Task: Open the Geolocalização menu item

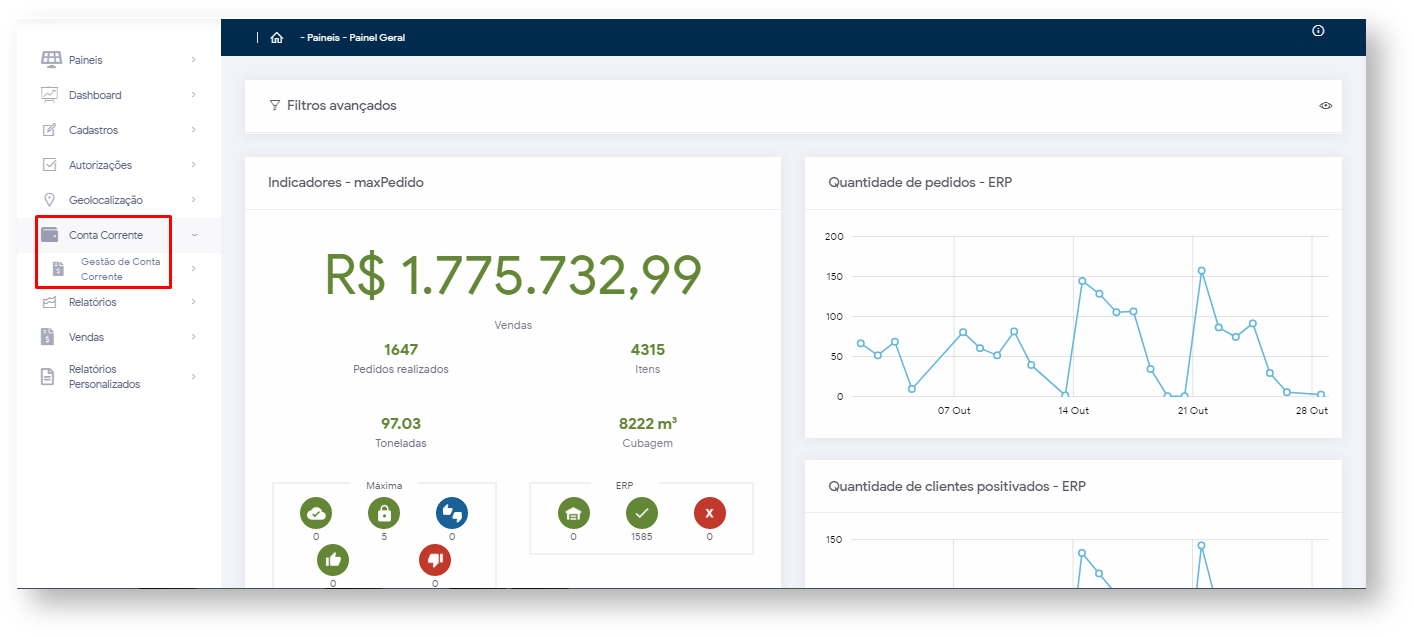Action: (105, 200)
